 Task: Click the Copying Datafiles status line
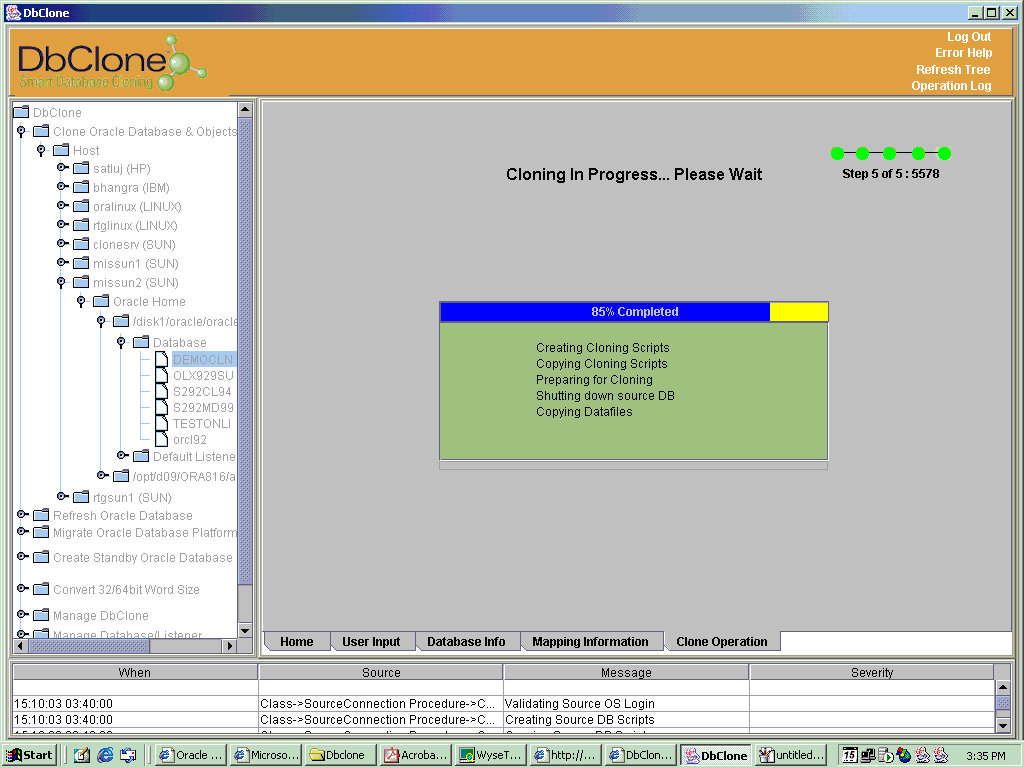click(x=584, y=411)
